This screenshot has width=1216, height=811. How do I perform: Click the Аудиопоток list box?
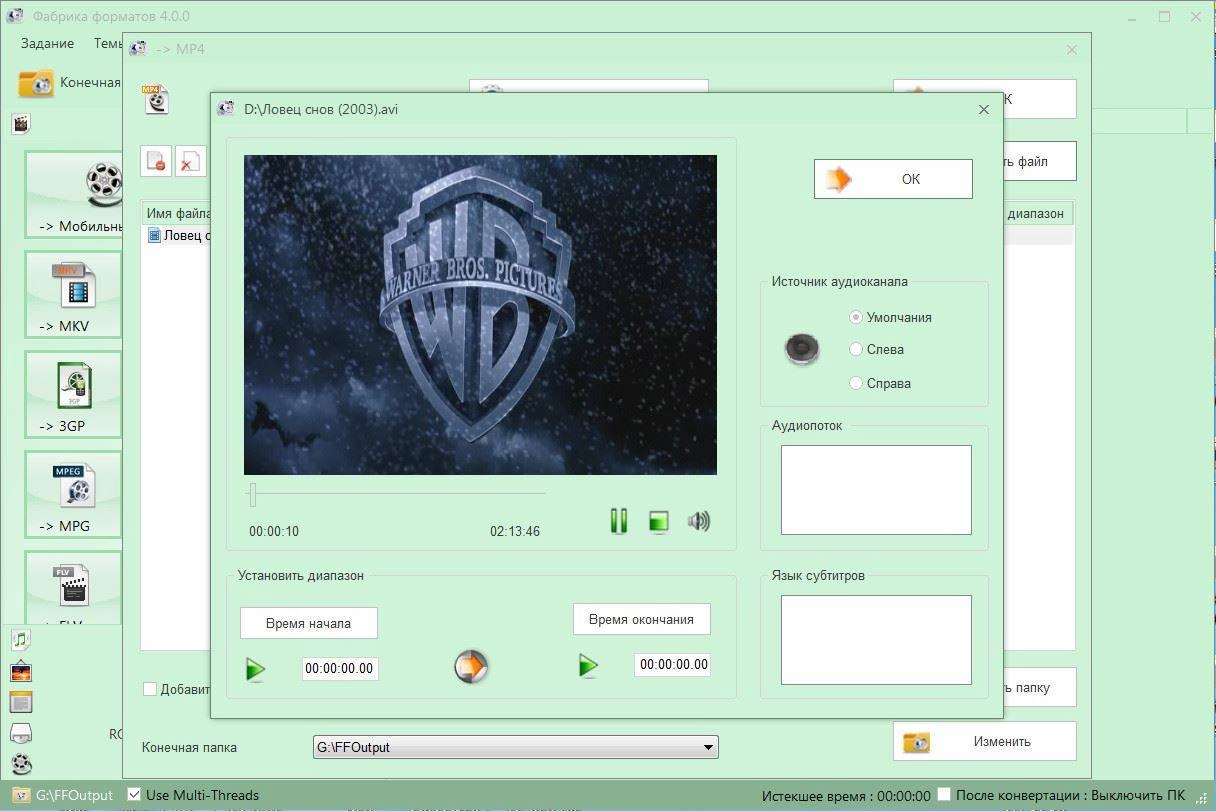(876, 490)
